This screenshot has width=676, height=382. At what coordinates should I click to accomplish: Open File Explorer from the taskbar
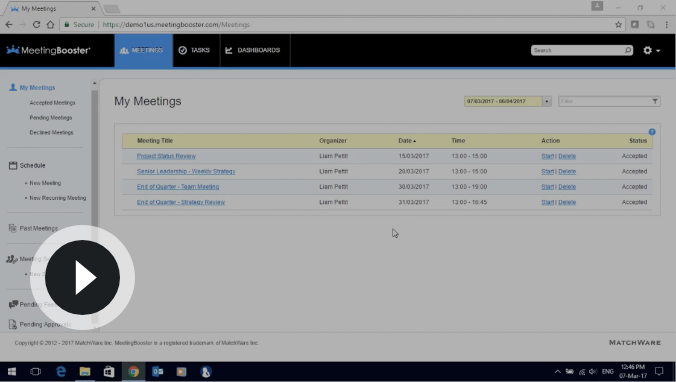point(85,372)
